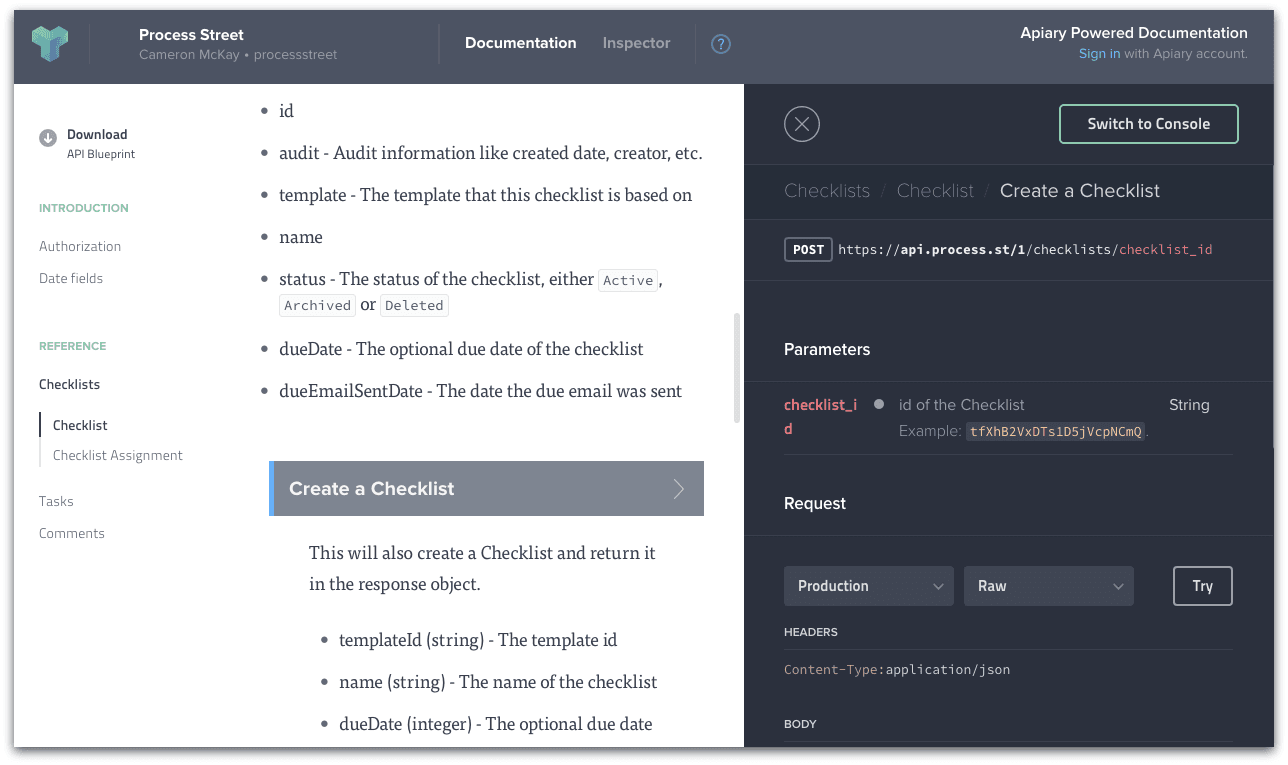This screenshot has height=765, width=1288.
Task: Dismiss the console panel via the X icon
Action: pos(801,124)
